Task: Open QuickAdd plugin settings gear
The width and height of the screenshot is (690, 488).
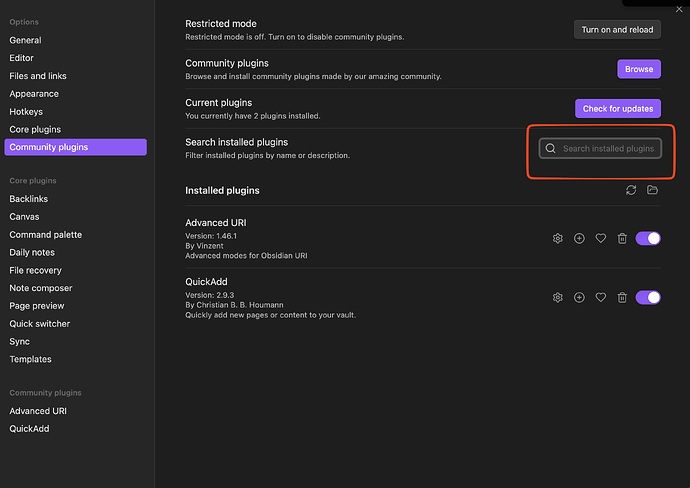Action: click(x=558, y=297)
